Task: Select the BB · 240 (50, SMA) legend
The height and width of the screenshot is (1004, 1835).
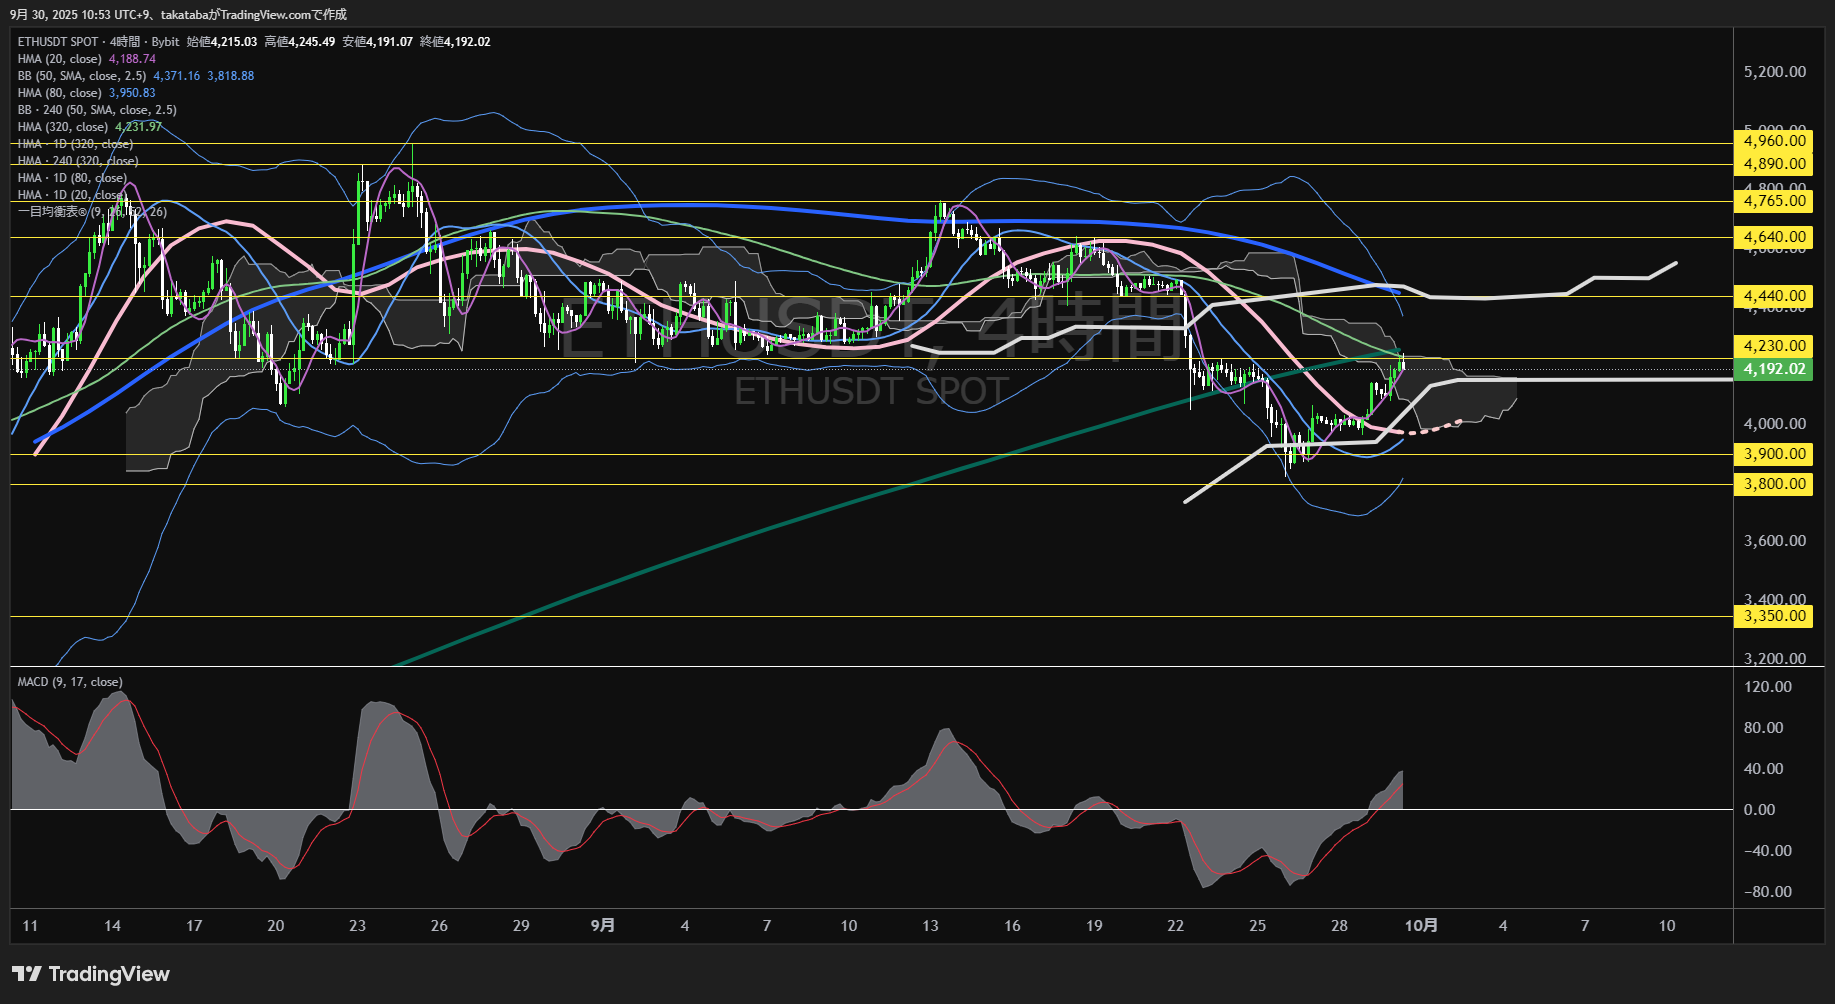Action: tap(97, 110)
